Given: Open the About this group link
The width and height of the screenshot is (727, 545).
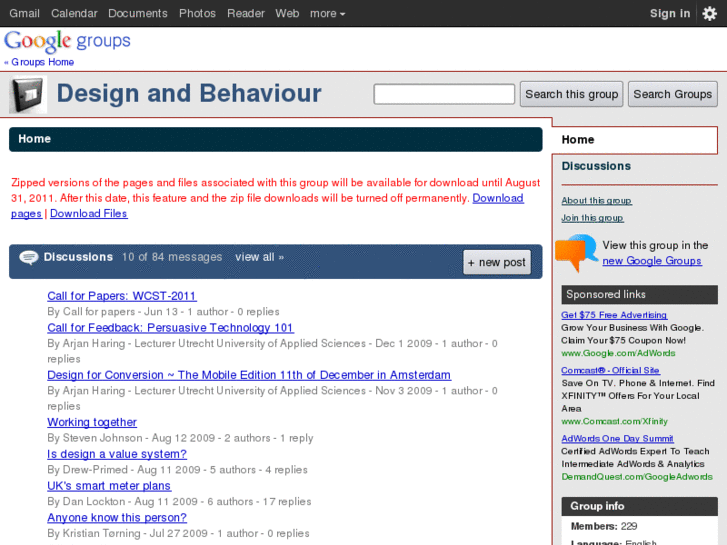Looking at the screenshot, I should click(596, 200).
